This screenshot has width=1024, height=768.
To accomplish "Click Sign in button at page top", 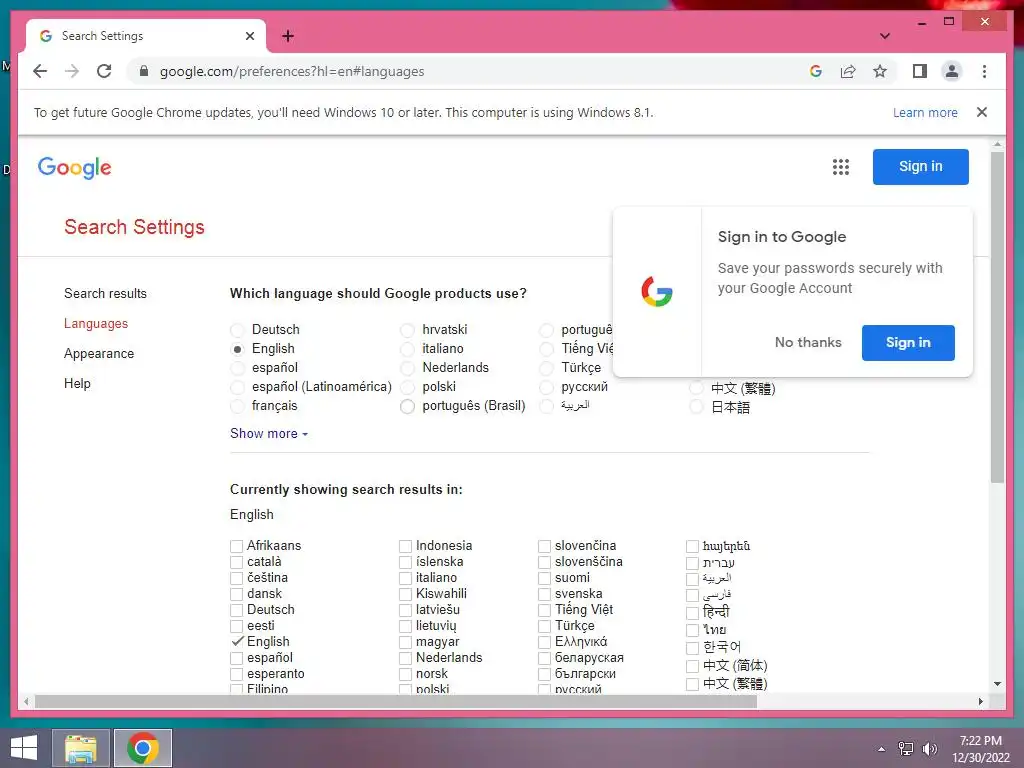I will coord(920,167).
